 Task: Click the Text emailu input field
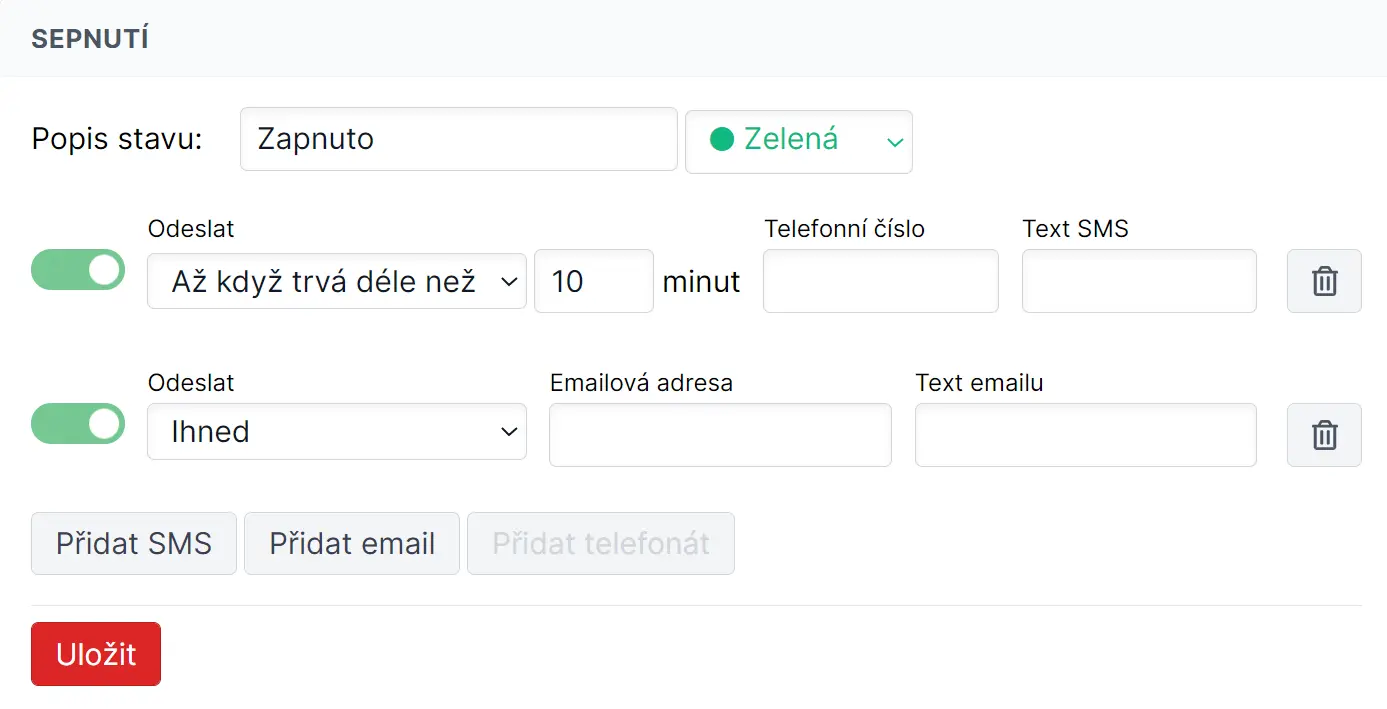coord(1084,434)
